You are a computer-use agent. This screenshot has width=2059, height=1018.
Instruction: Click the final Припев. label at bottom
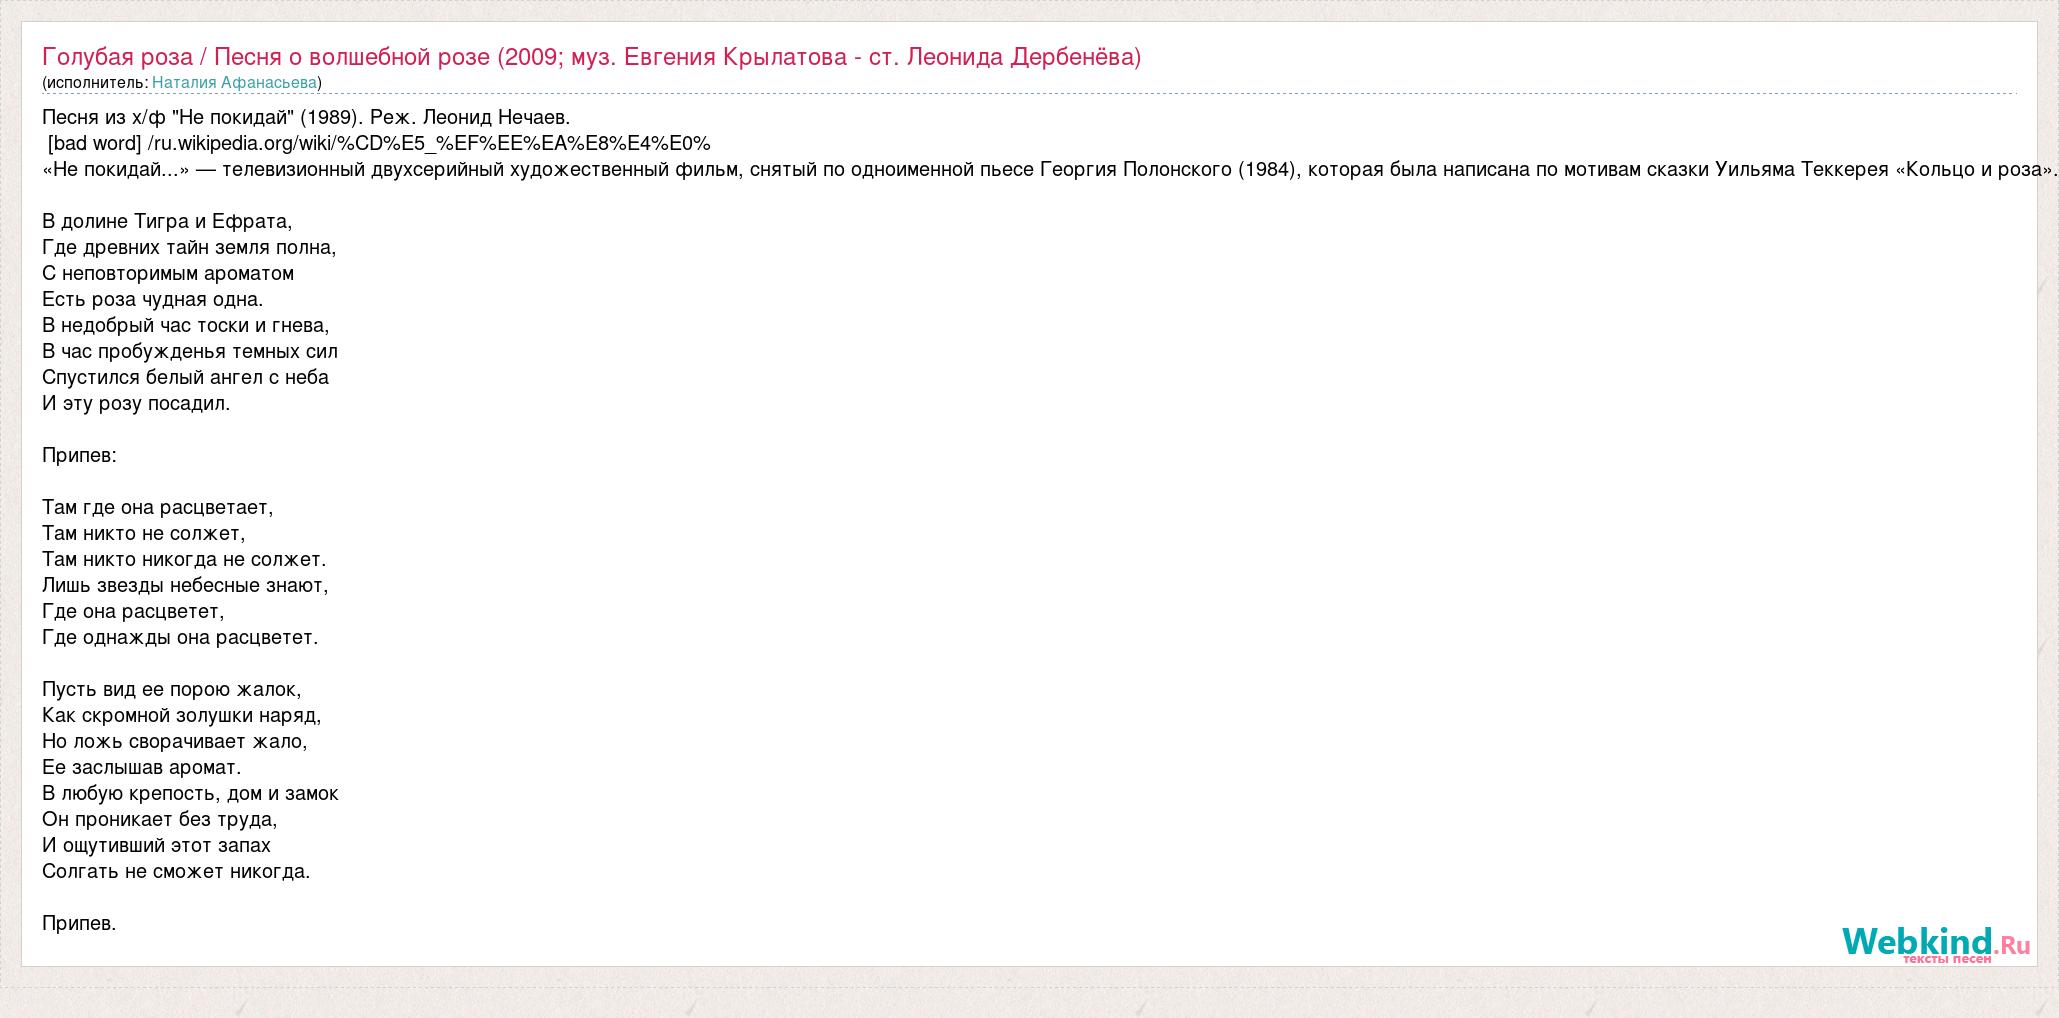(79, 923)
